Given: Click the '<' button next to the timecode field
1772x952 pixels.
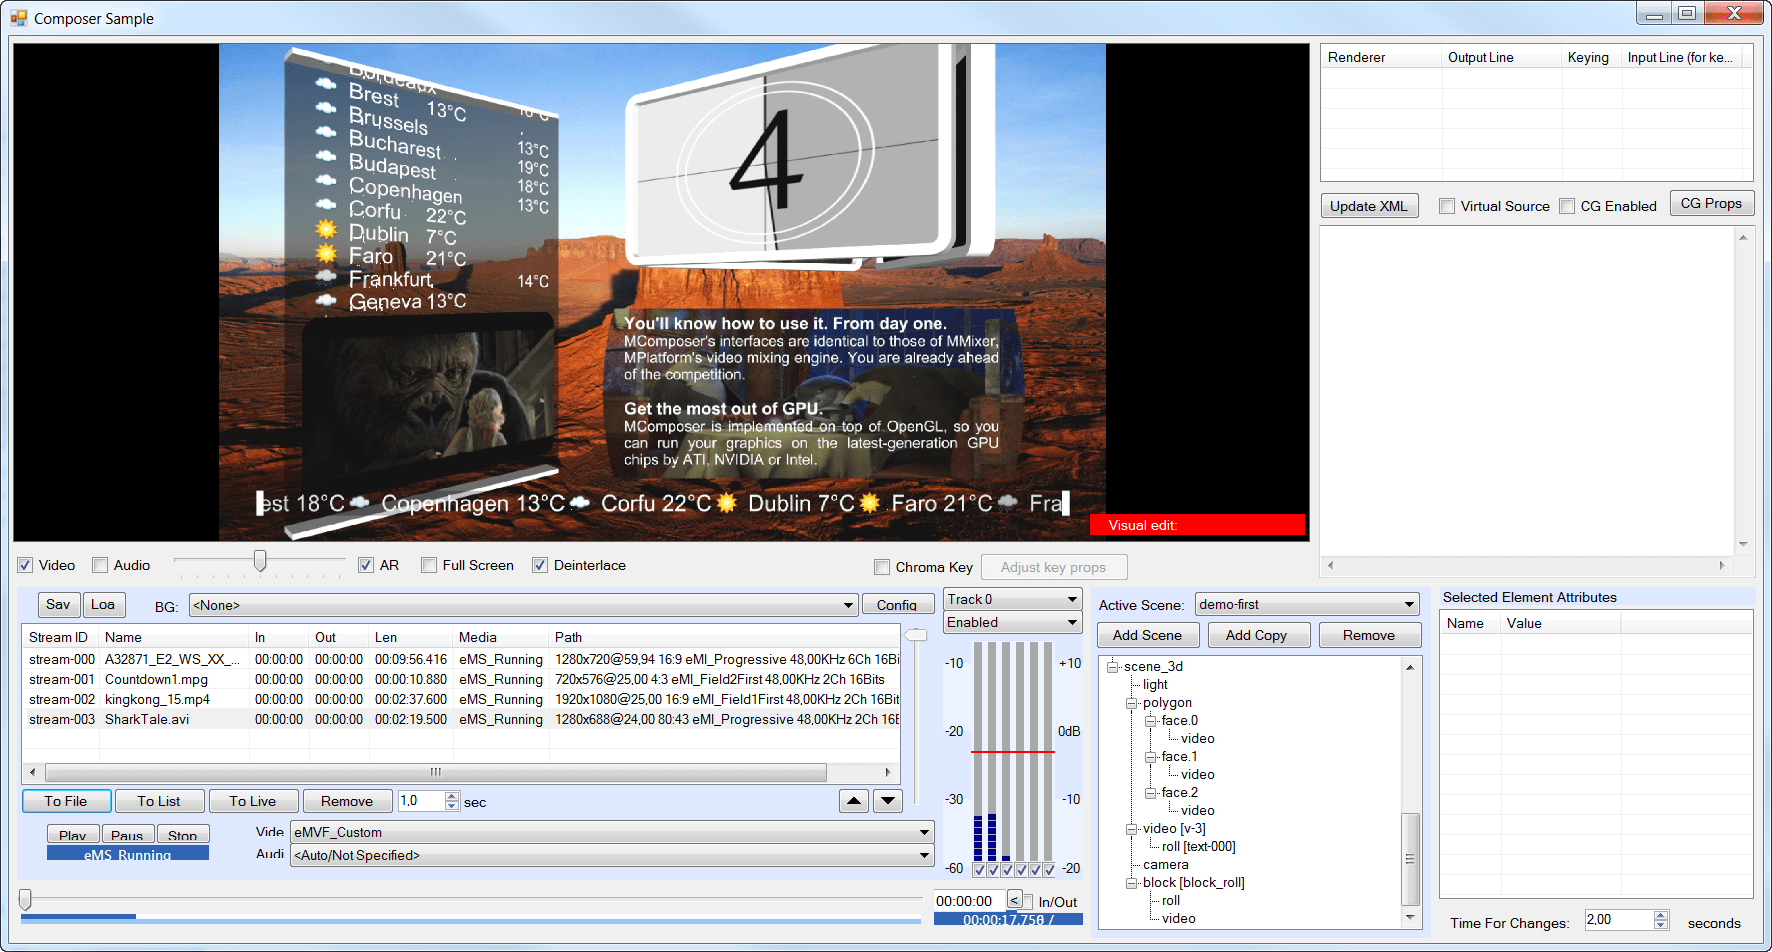Looking at the screenshot, I should point(1016,900).
